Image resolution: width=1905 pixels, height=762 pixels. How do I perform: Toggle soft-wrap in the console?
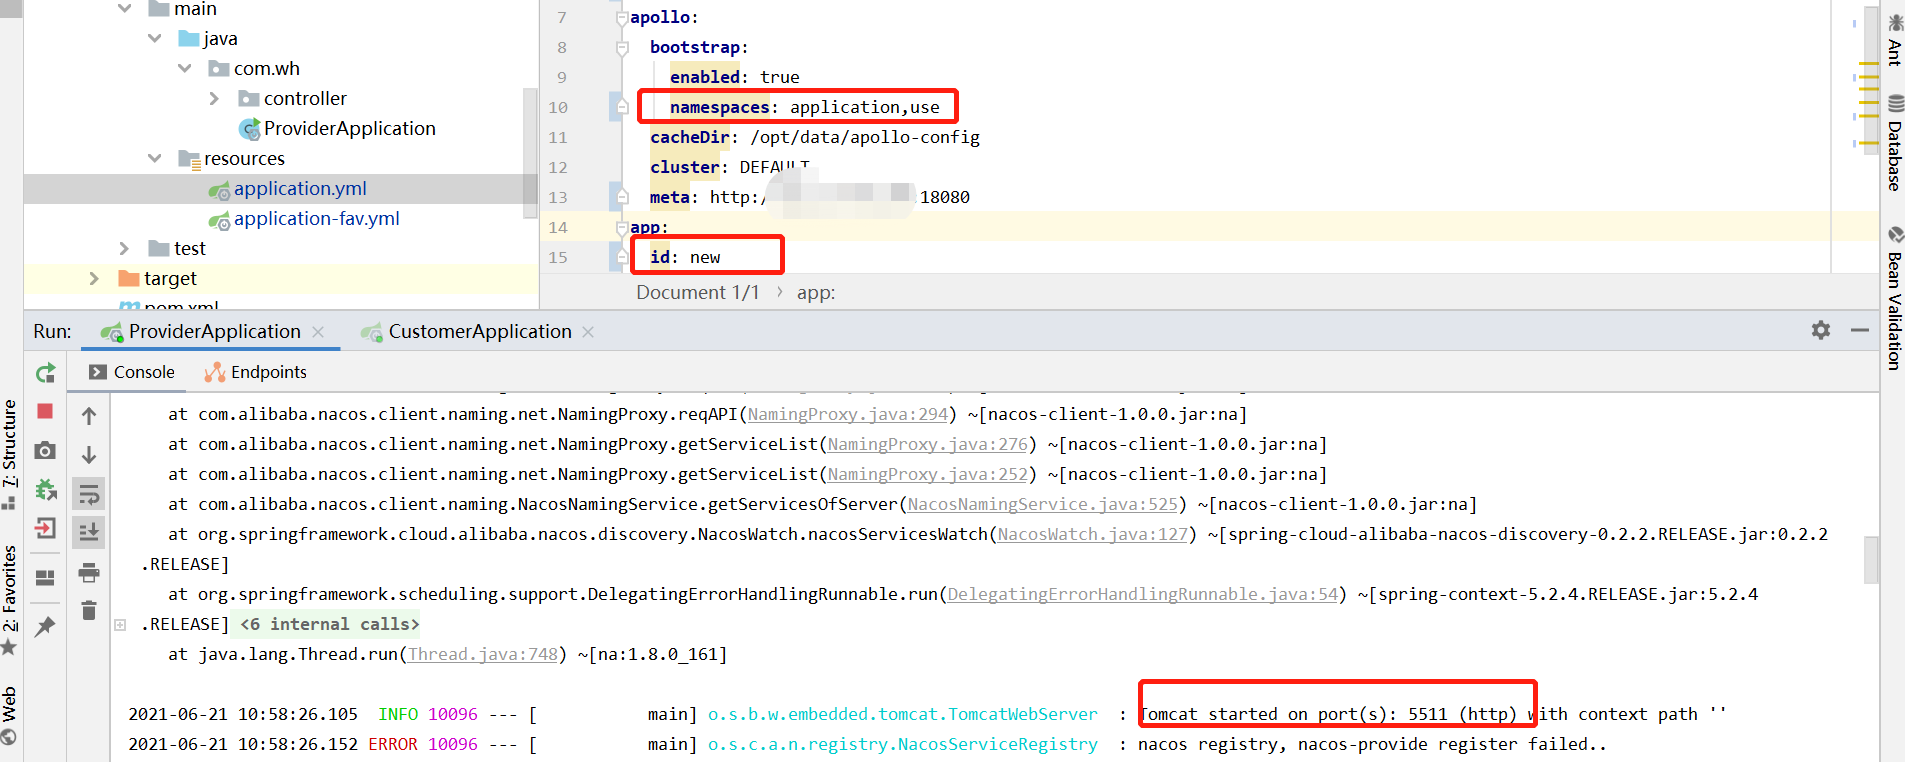[x=89, y=494]
